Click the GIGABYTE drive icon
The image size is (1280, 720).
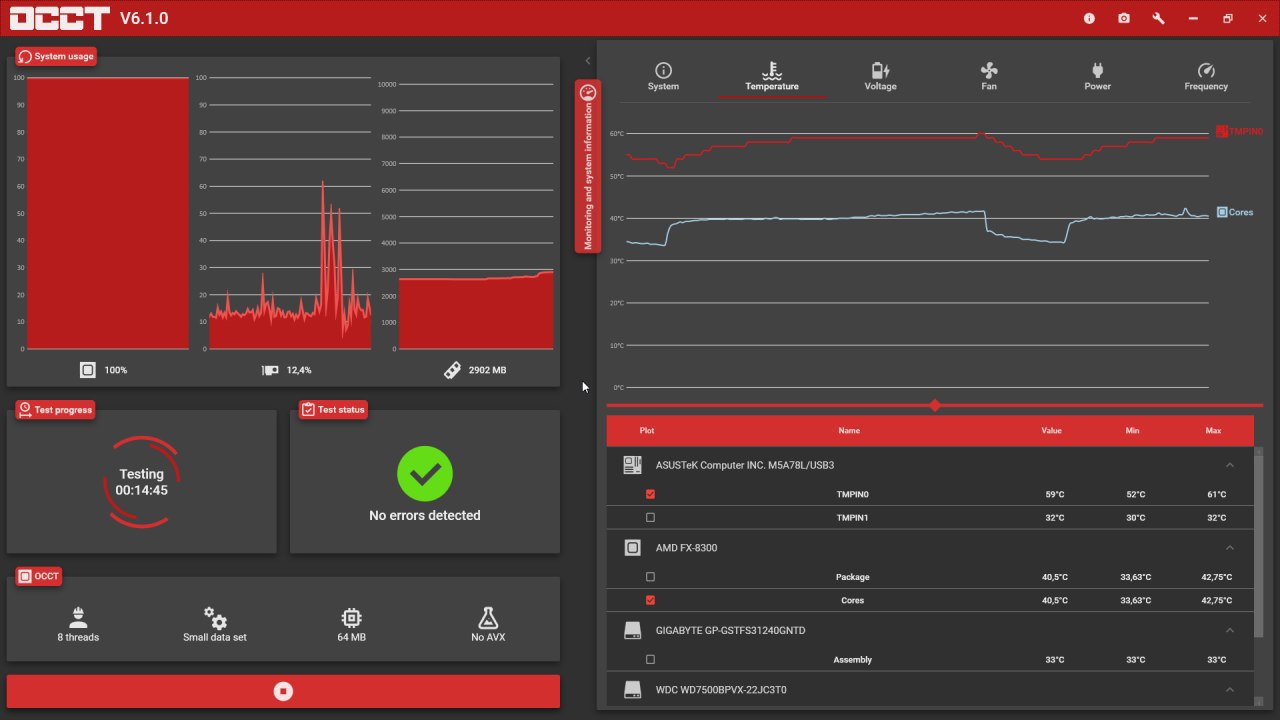click(x=632, y=631)
